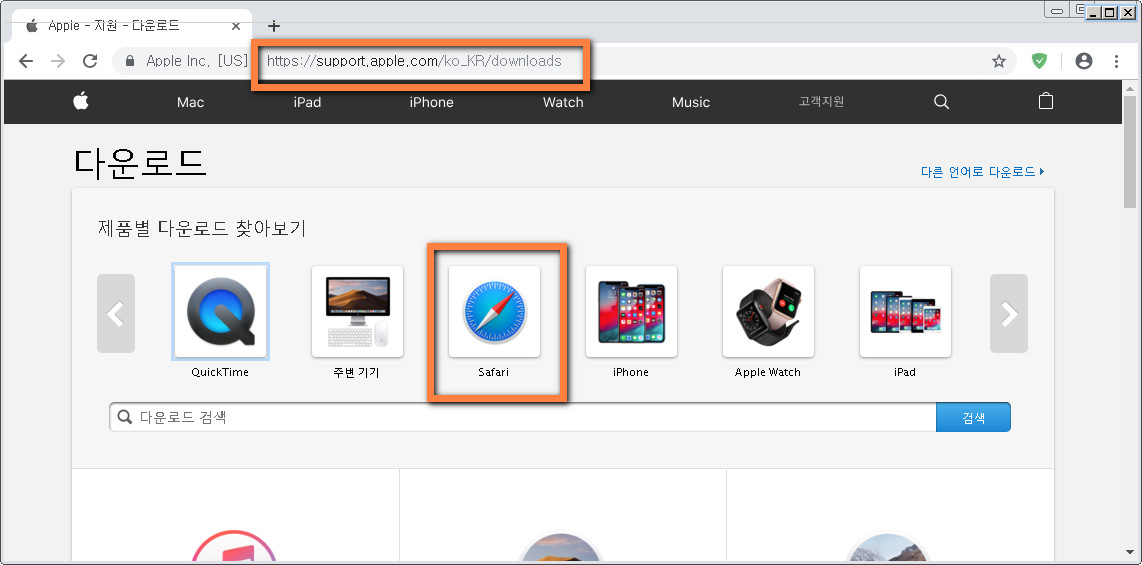Open a new tab with plus button
This screenshot has width=1142, height=565.
point(274,26)
